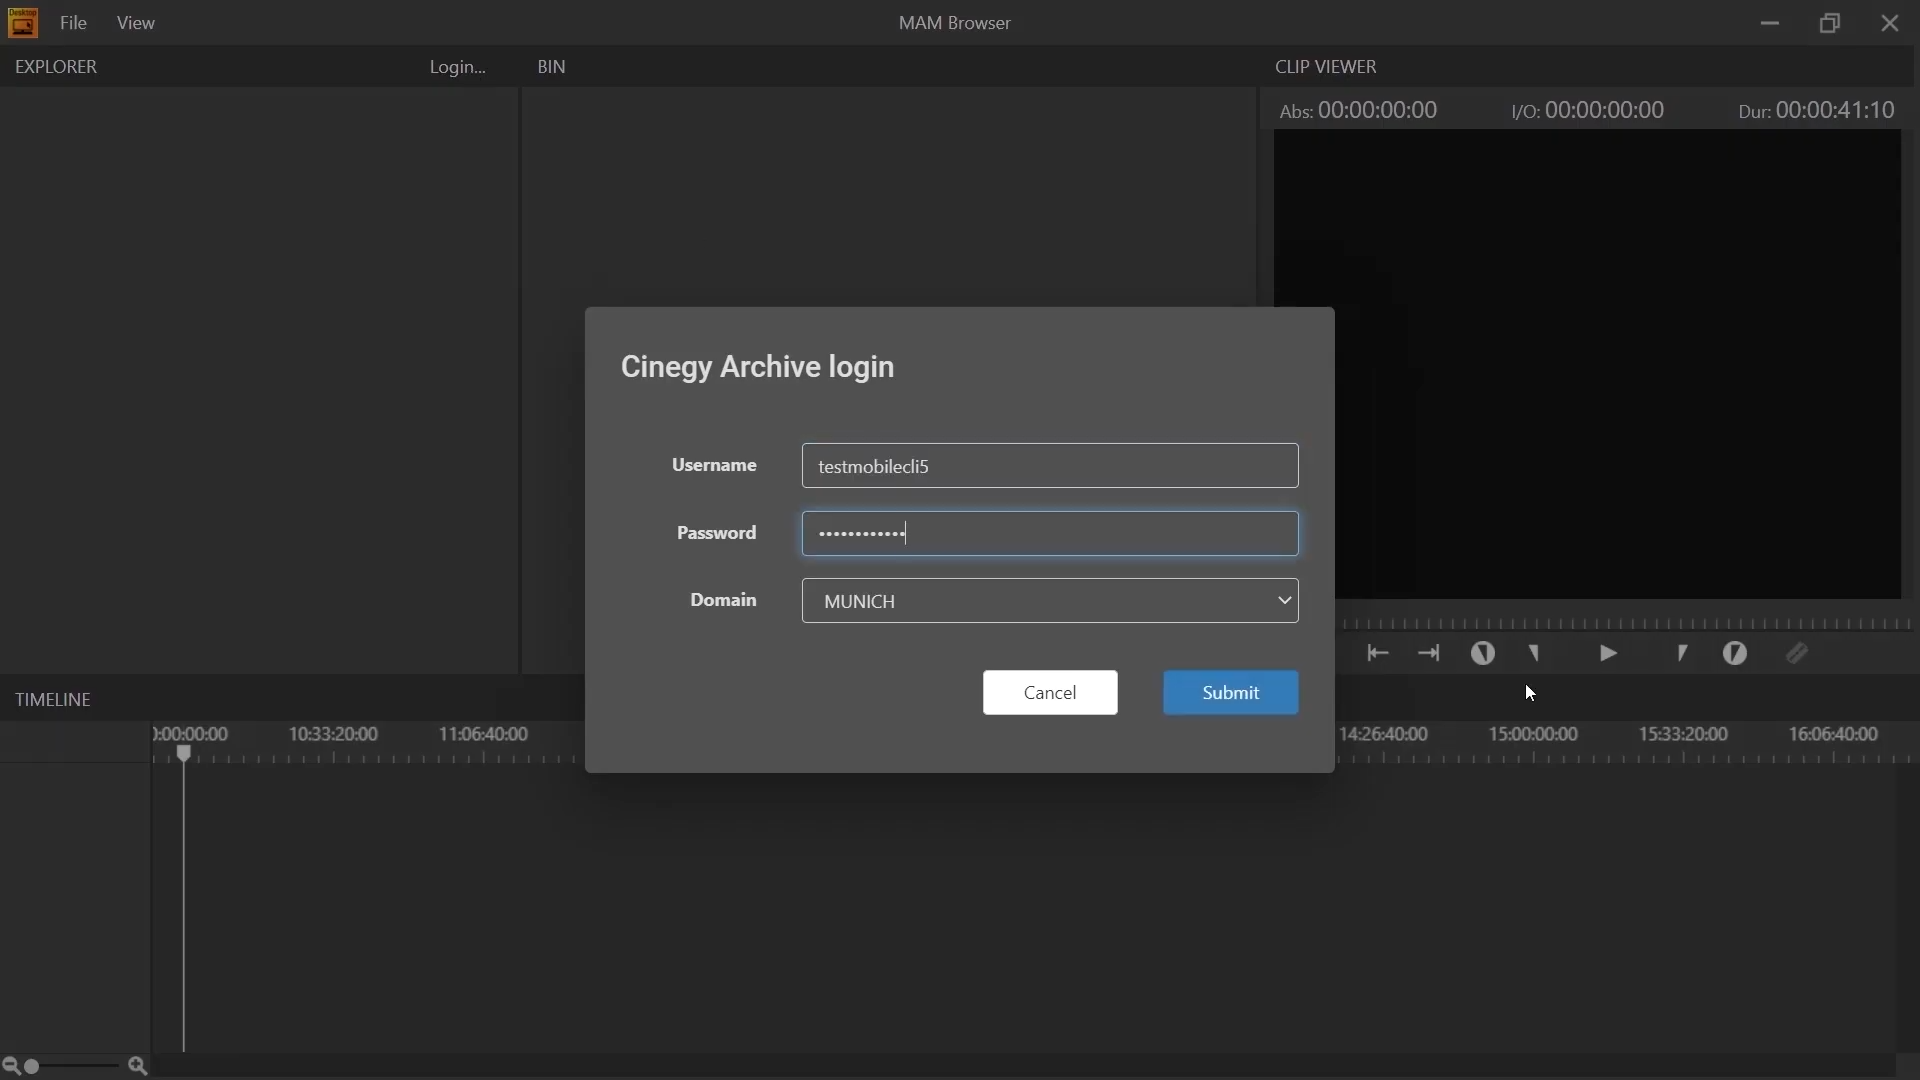This screenshot has height=1080, width=1920.
Task: Click the I/O timecode value
Action: [1605, 110]
